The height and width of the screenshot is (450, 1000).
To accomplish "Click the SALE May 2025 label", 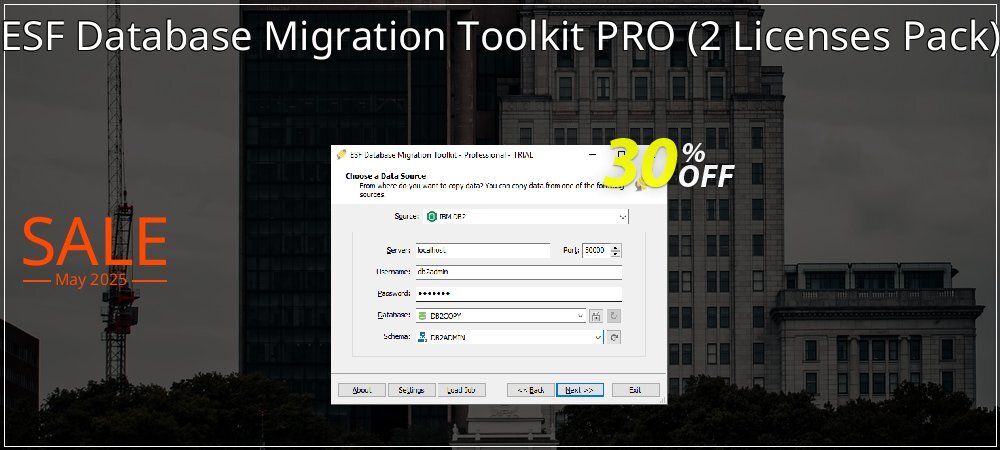I will click(94, 252).
